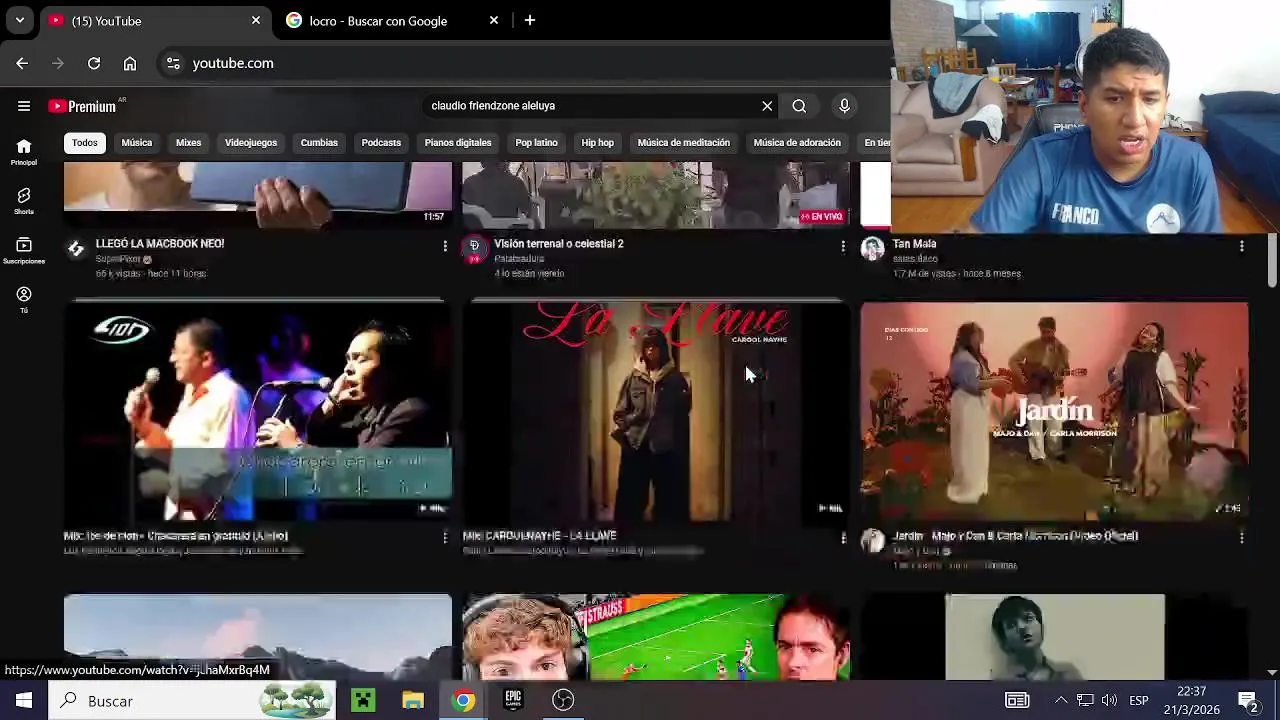Select the Música filter chip

137,142
